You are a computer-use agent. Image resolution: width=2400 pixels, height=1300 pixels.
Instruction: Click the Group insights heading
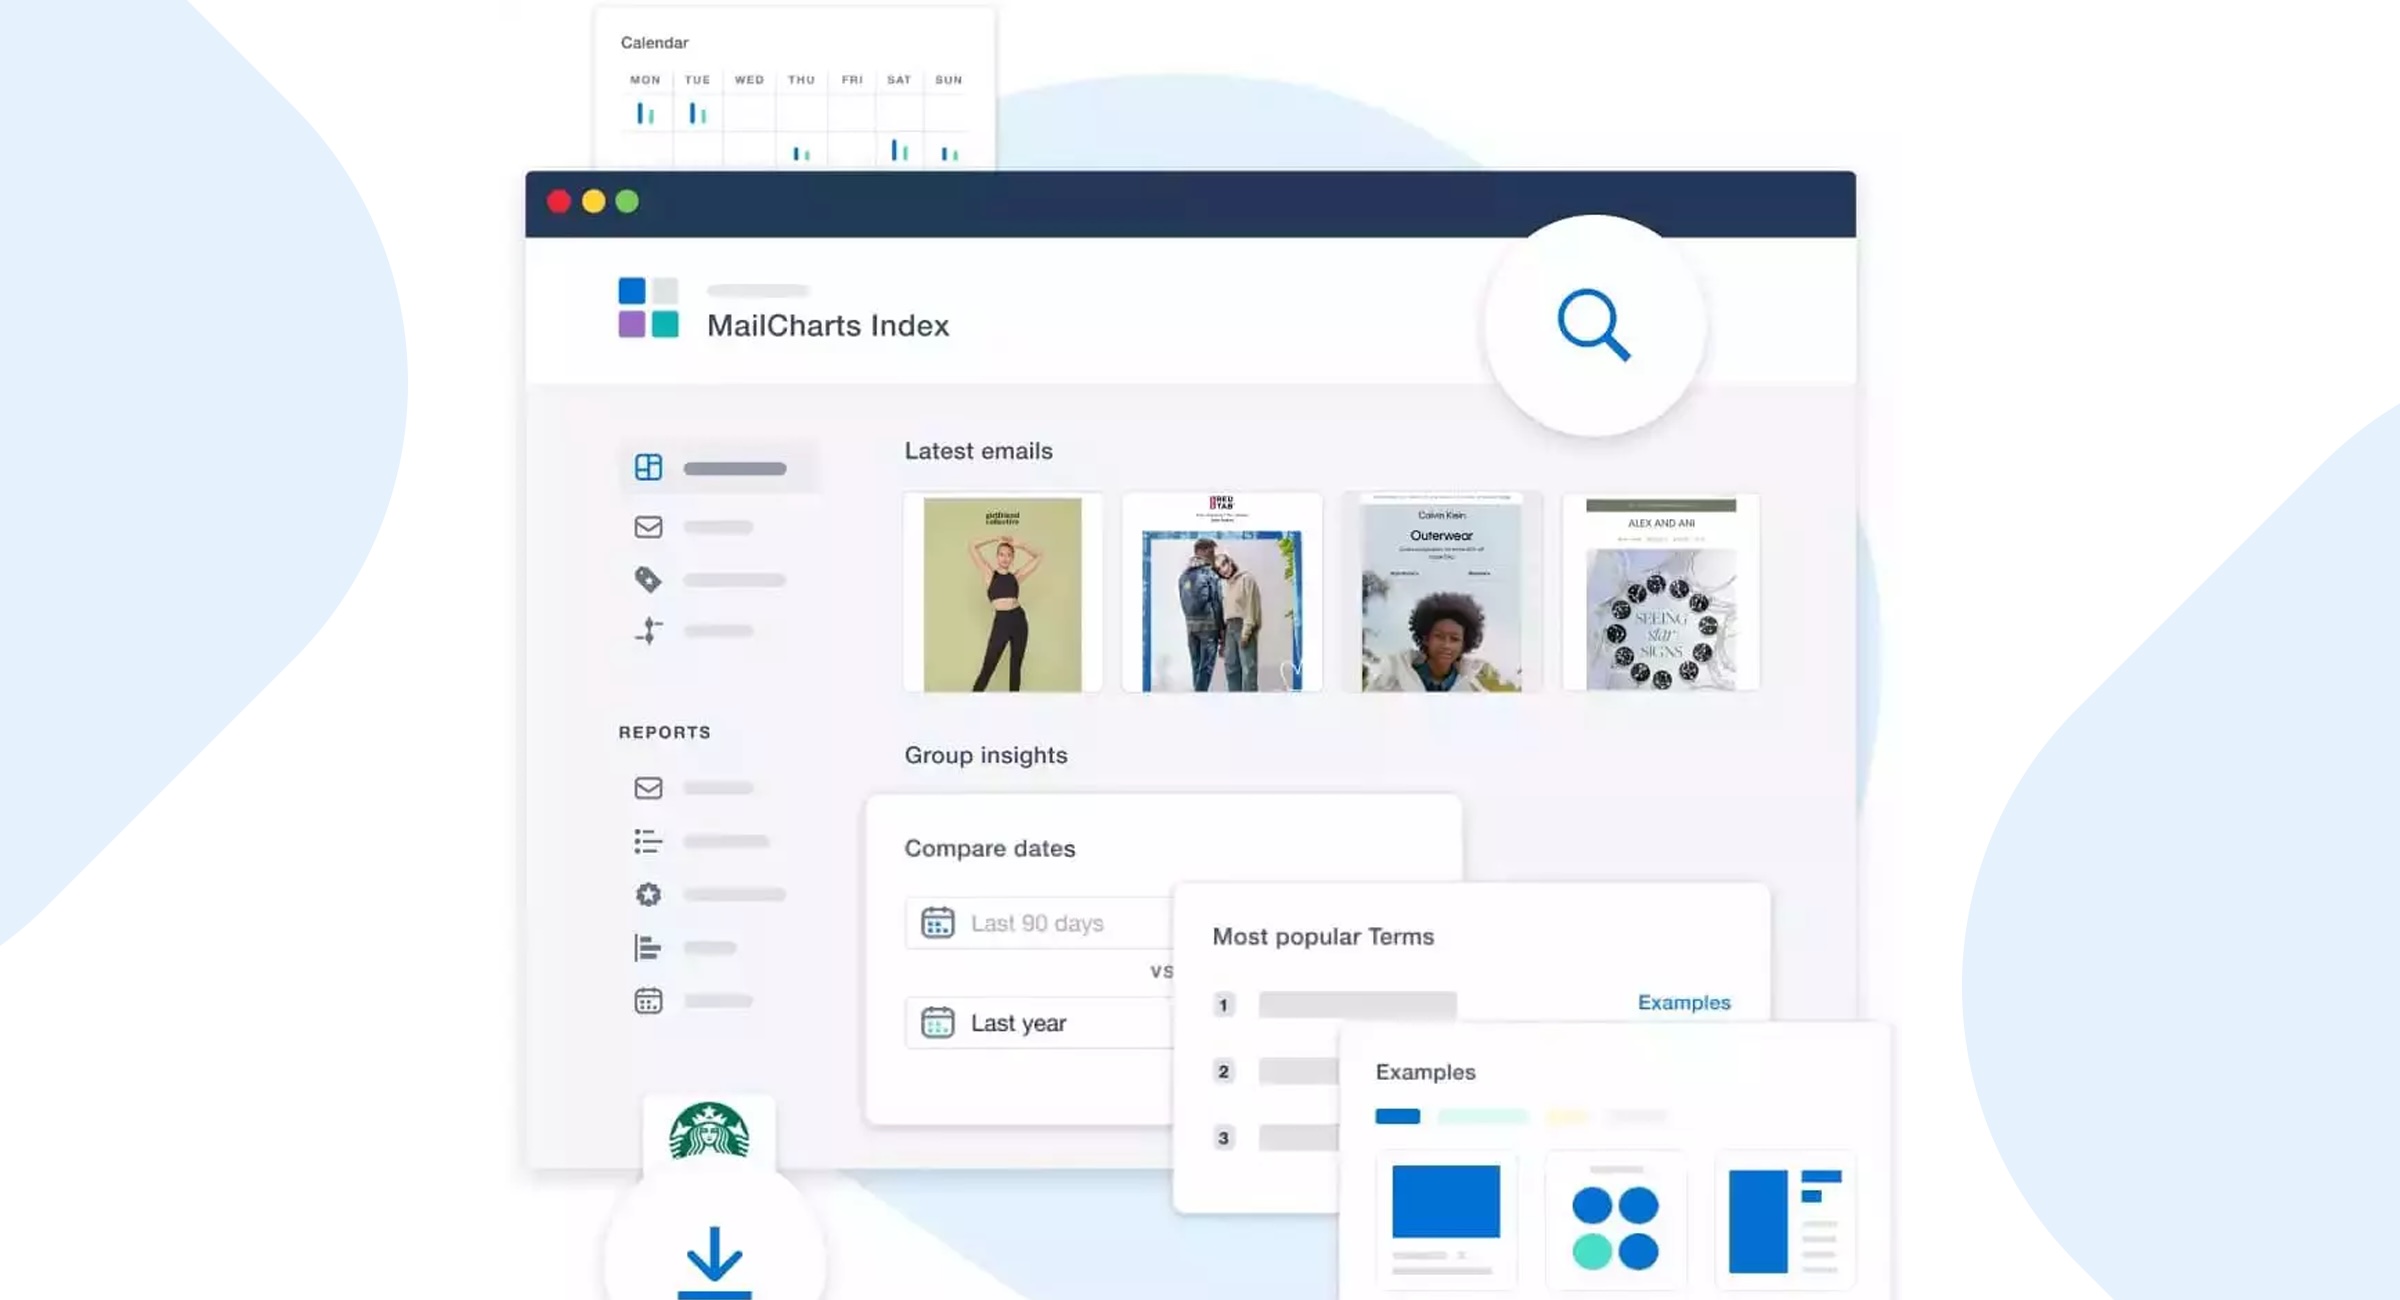(986, 755)
